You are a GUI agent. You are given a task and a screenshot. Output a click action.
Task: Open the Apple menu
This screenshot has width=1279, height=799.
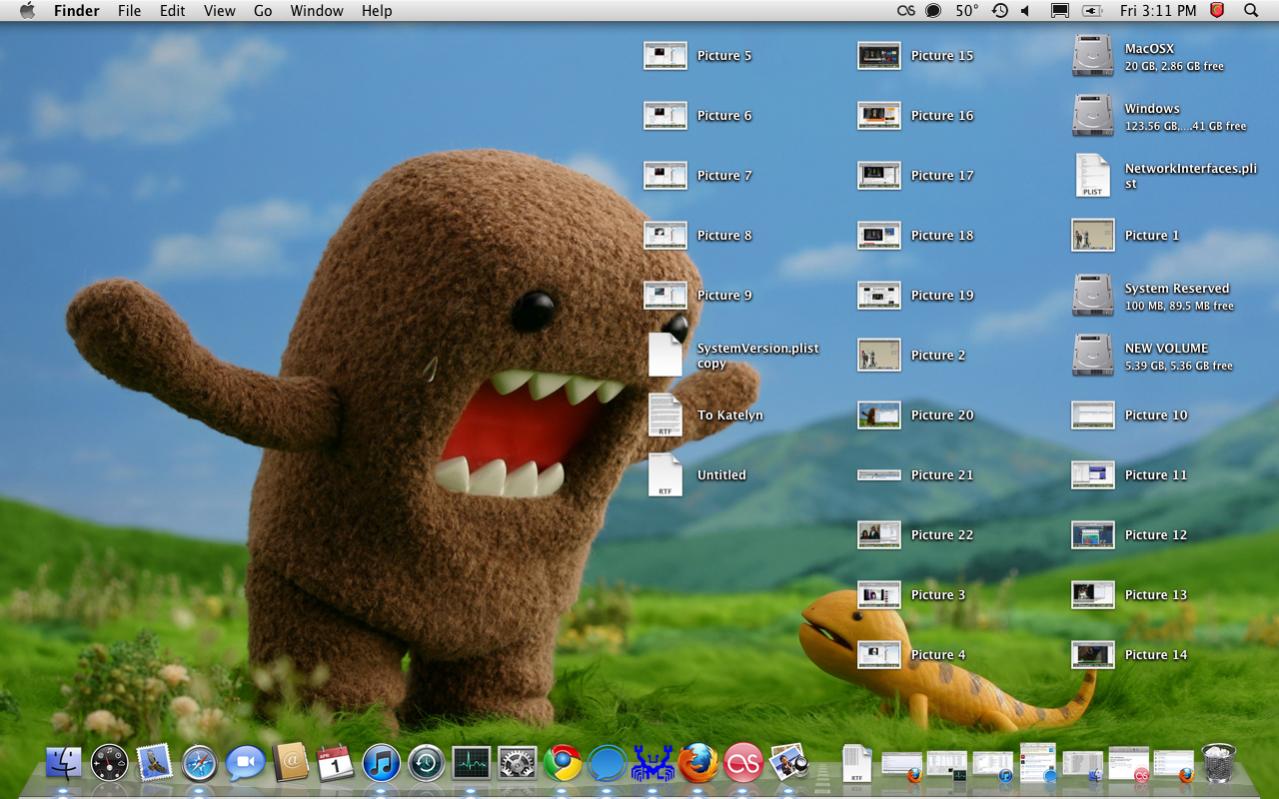pyautogui.click(x=27, y=11)
